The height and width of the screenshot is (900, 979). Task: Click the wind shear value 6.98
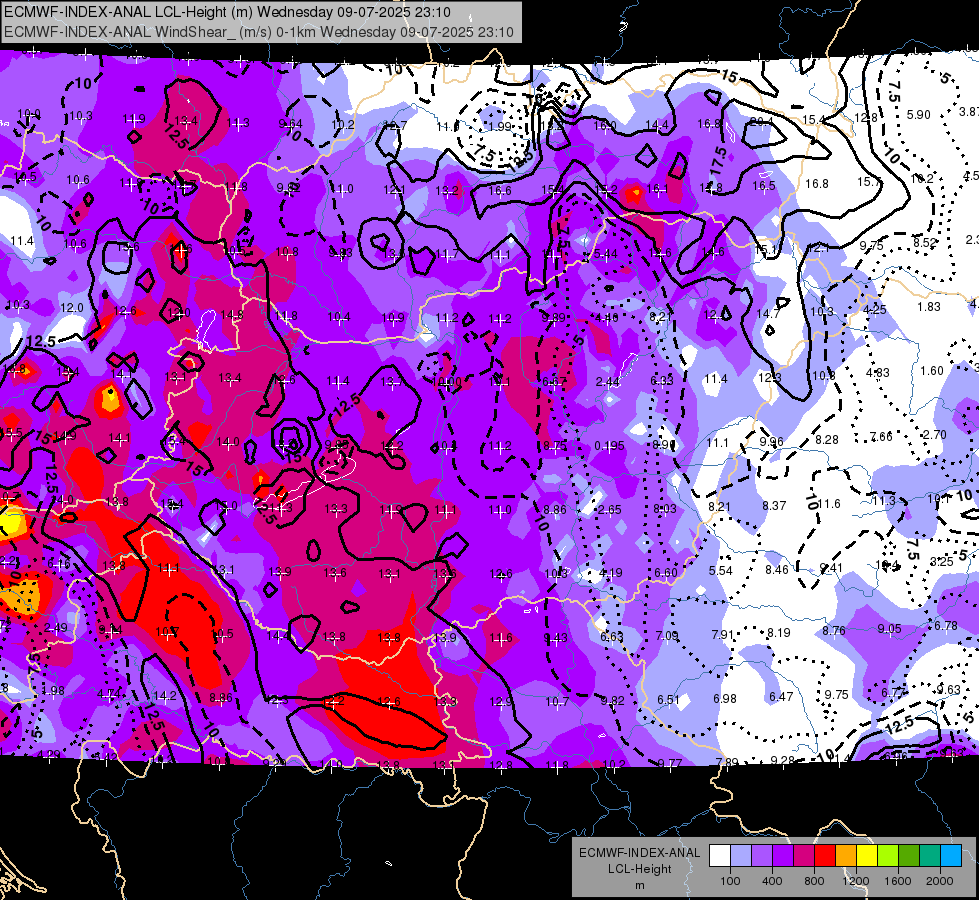(725, 698)
